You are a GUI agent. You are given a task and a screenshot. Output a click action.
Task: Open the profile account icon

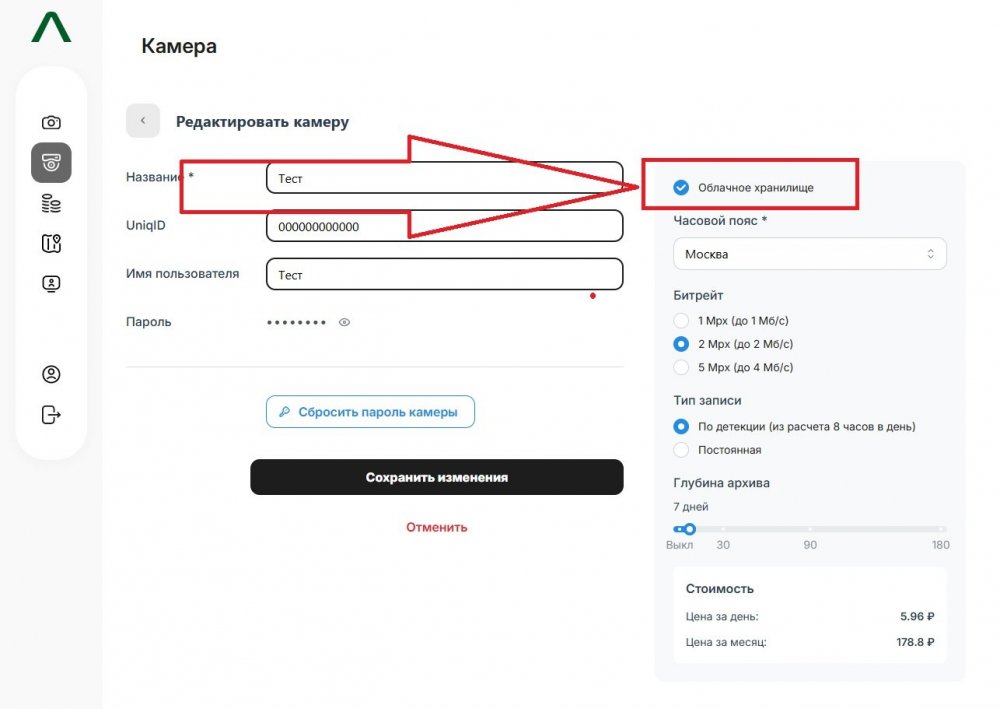pyautogui.click(x=51, y=374)
